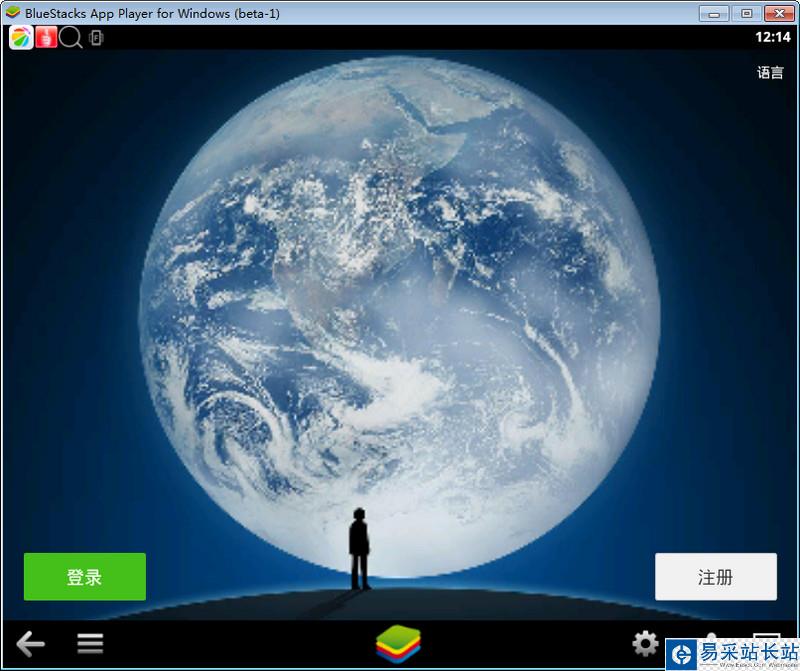Minimize the BlueStacks window
The image size is (800, 671).
[713, 13]
